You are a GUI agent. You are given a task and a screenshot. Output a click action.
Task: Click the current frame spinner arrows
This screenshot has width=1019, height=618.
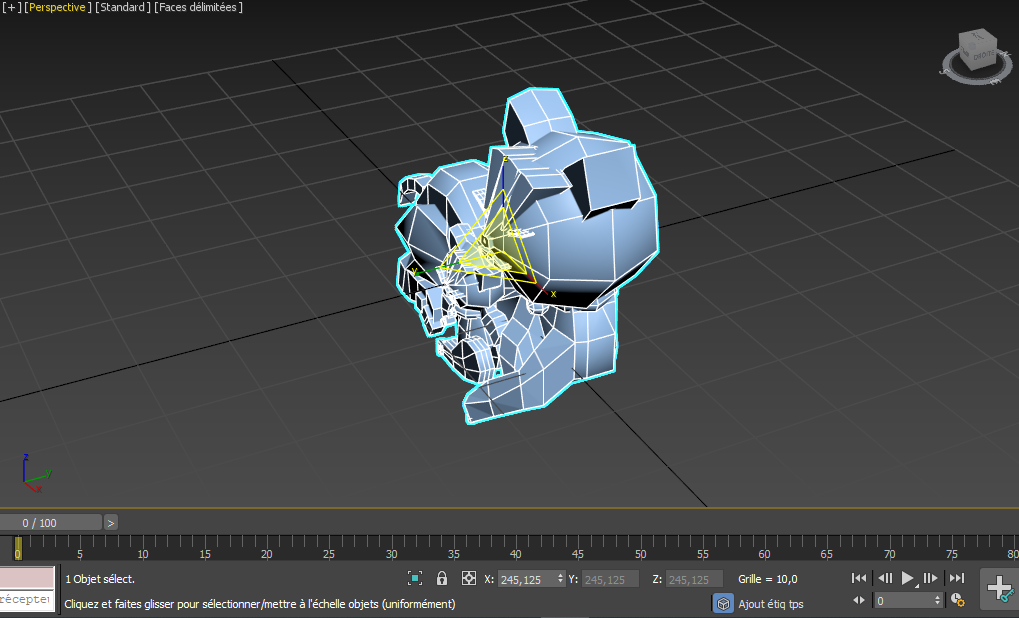937,600
